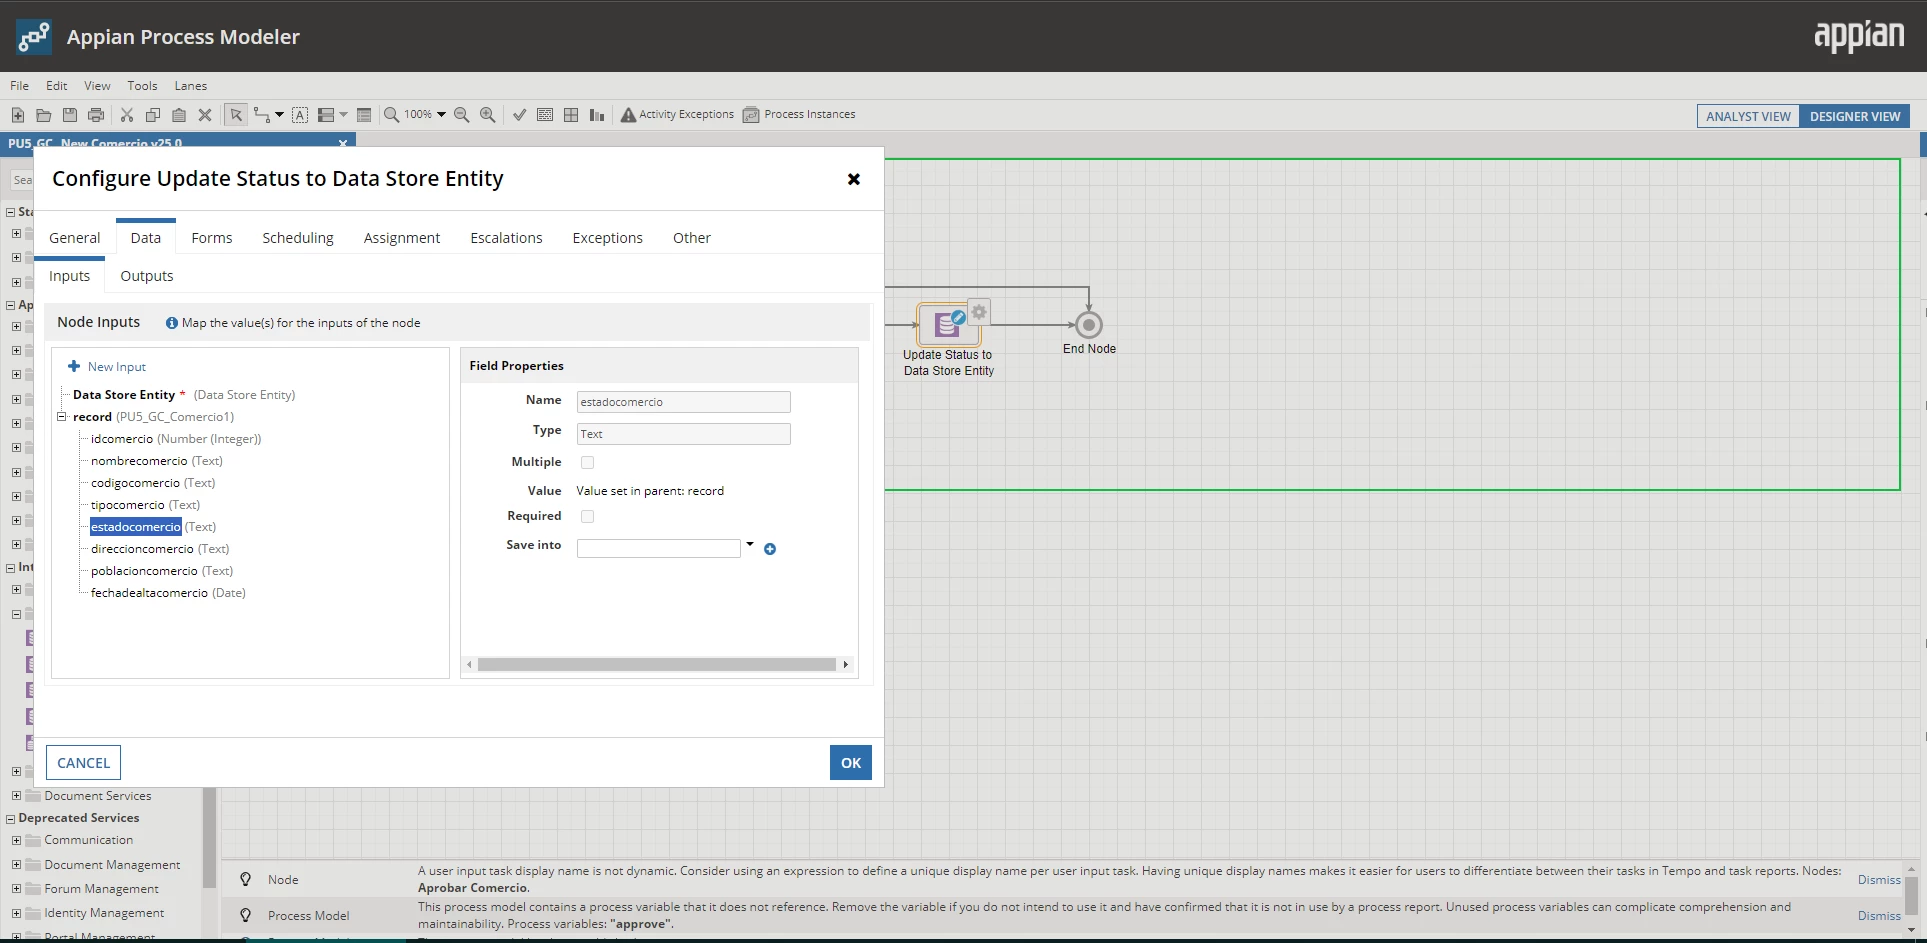Select the connector flow tool
This screenshot has height=943, width=1927.
[262, 115]
